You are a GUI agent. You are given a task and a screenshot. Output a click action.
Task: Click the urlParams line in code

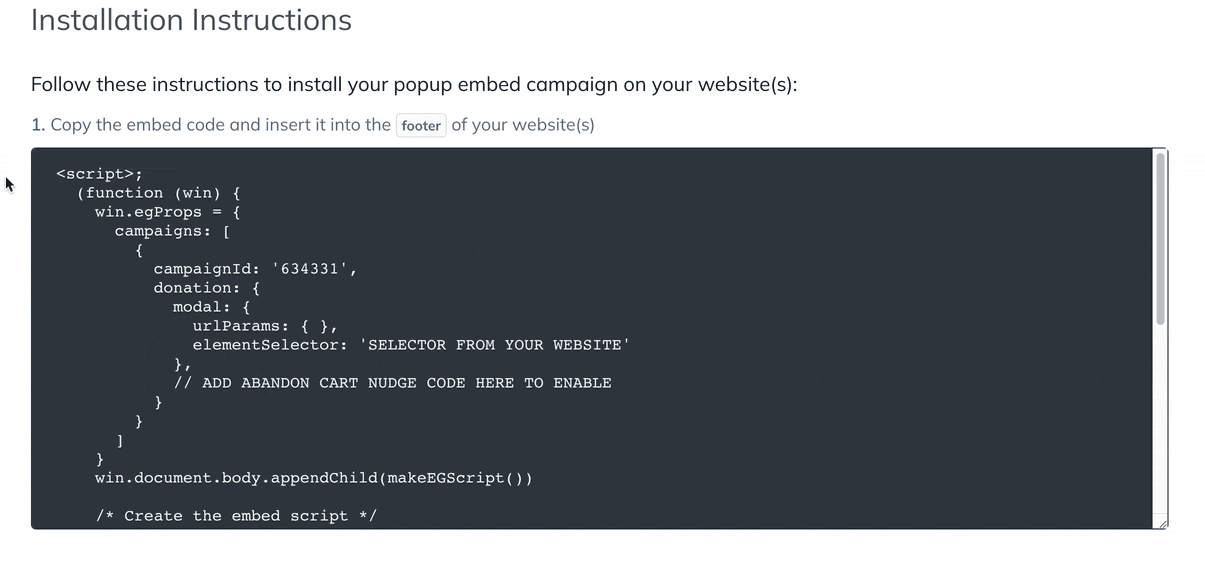pos(265,326)
